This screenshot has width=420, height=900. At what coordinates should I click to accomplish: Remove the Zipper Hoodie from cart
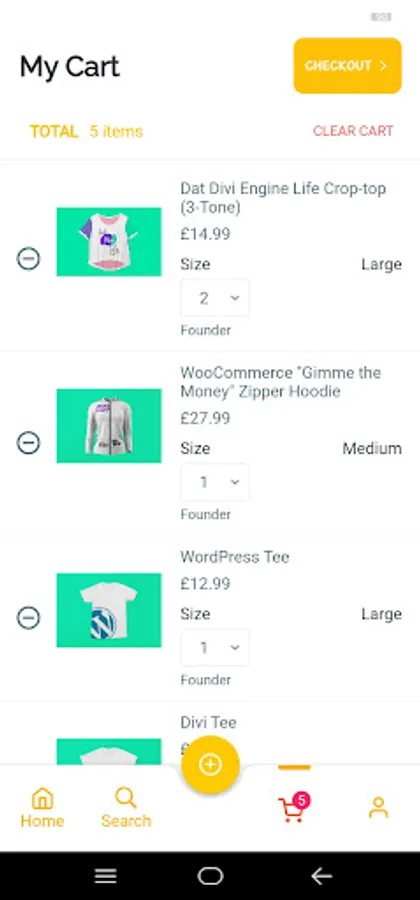[x=28, y=443]
